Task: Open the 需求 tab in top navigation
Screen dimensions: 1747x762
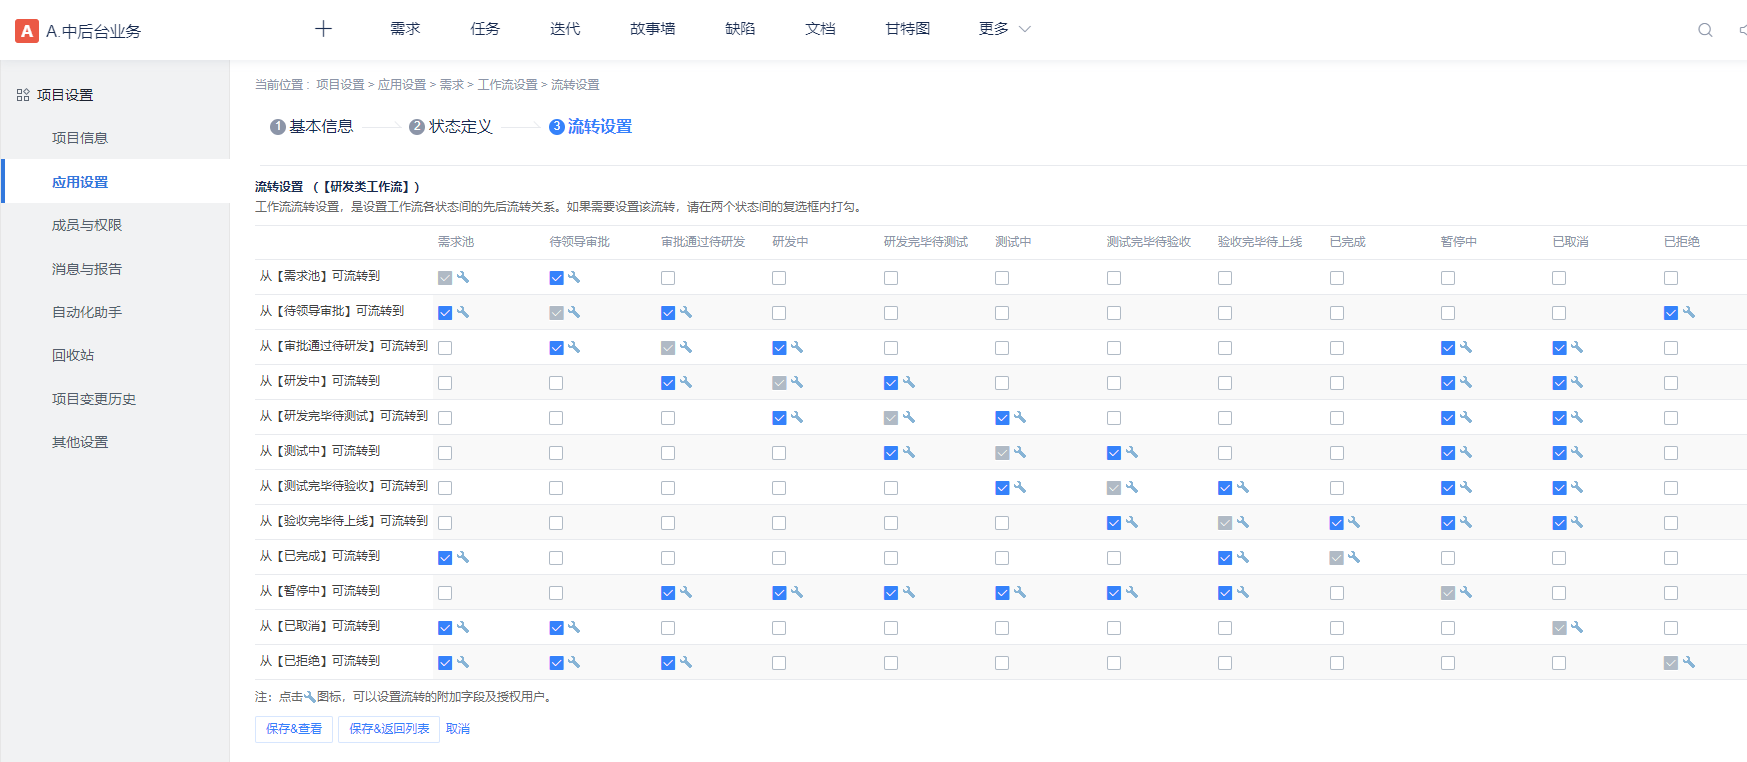Action: coord(405,29)
